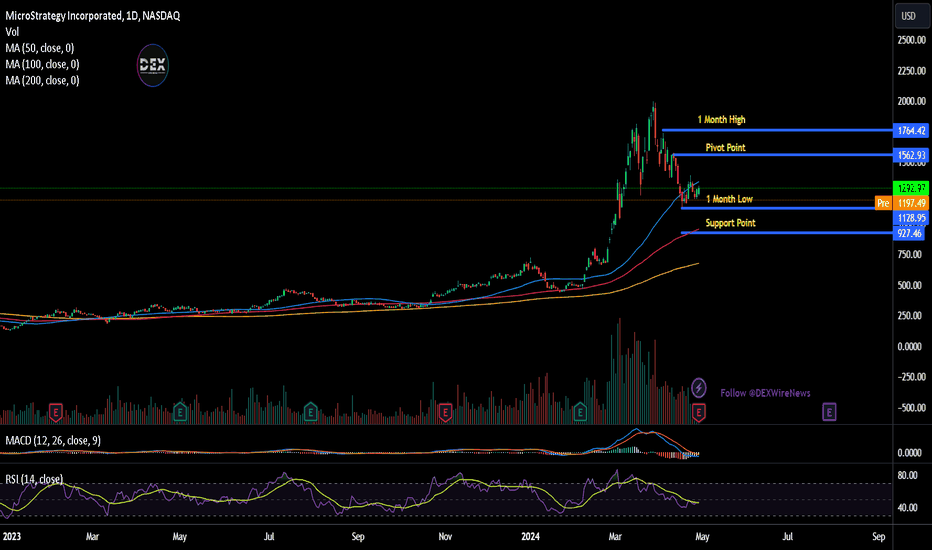Select the RSI (14, close) legend
The image size is (932, 550).
coord(34,479)
